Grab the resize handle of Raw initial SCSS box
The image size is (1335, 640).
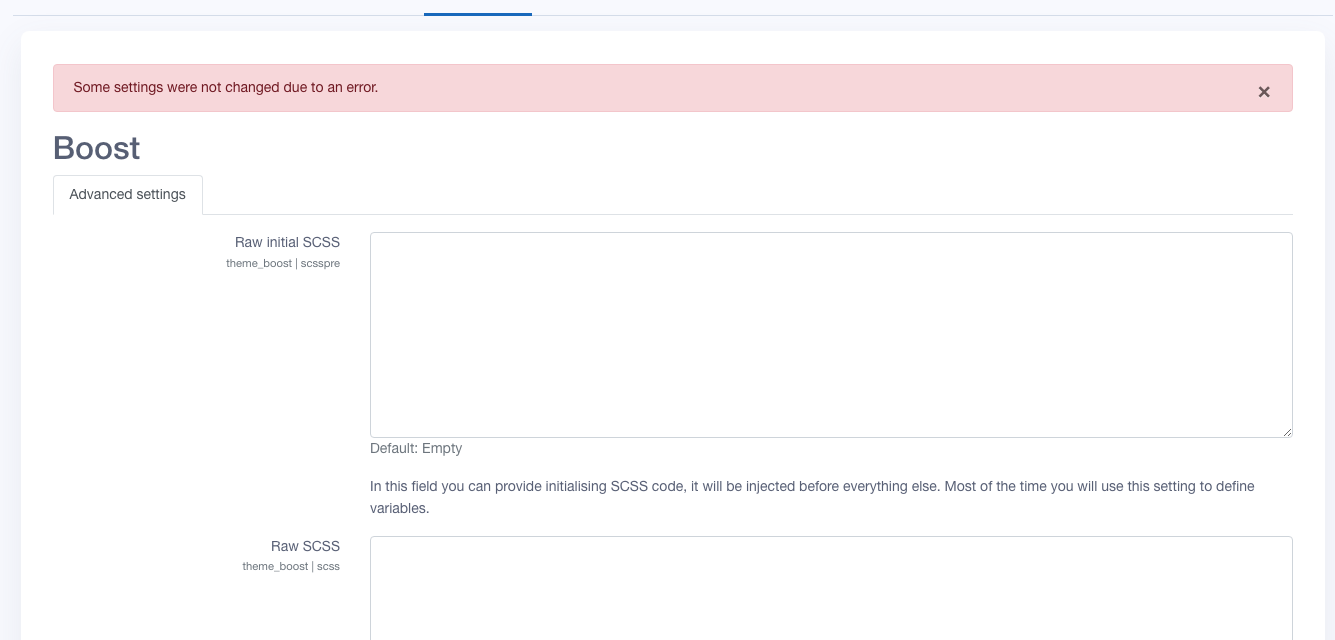point(1286,431)
